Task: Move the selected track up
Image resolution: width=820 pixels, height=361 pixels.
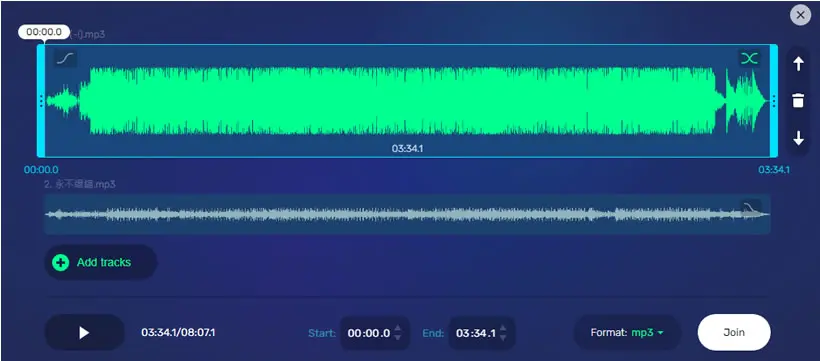Action: point(798,64)
